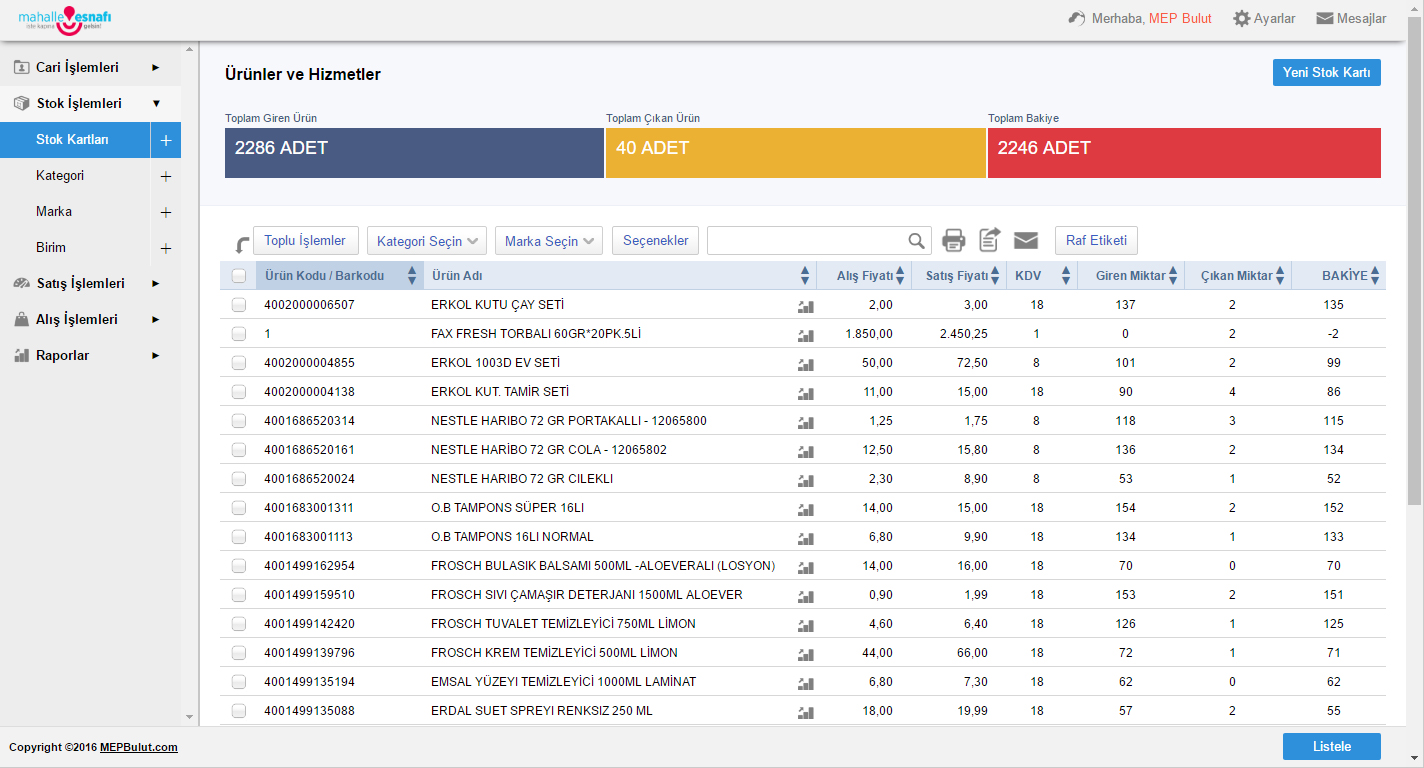Check the box for FAX FRESH TORBALI row
Image resolution: width=1424 pixels, height=768 pixels.
pyautogui.click(x=238, y=334)
